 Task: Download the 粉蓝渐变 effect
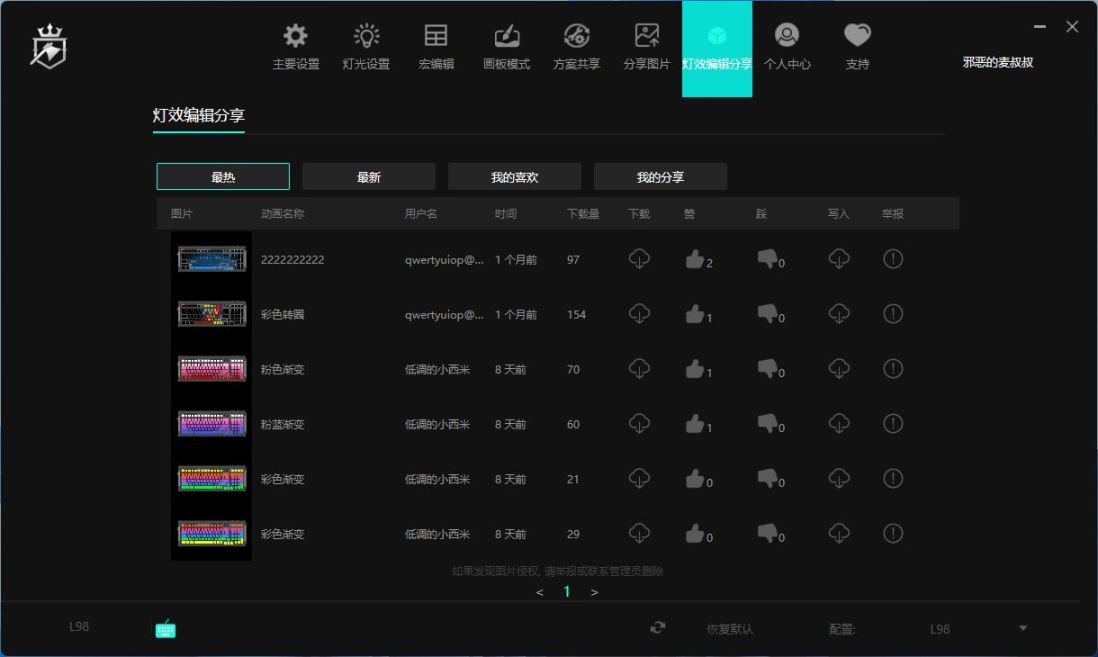[639, 424]
